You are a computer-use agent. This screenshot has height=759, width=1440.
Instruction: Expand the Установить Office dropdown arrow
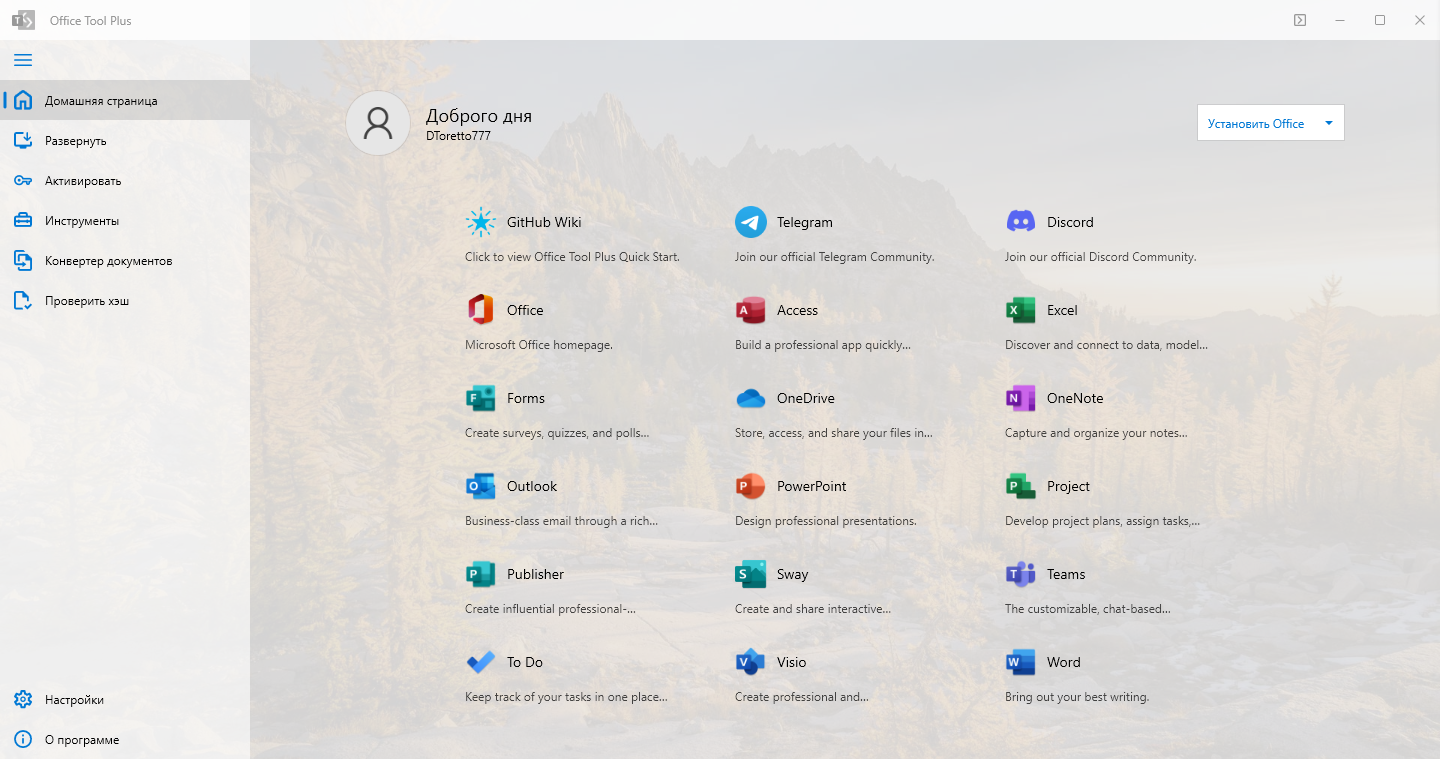1329,123
